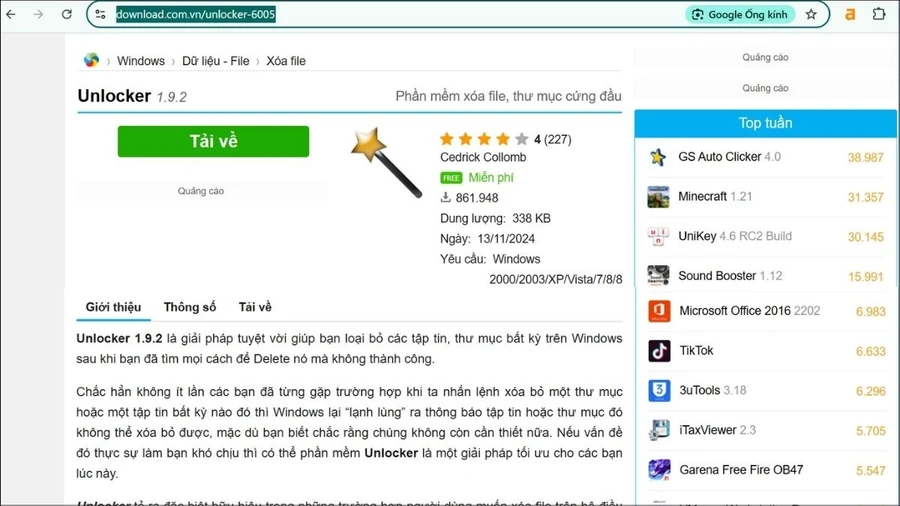Open author Cedrick Collomb link

point(483,157)
